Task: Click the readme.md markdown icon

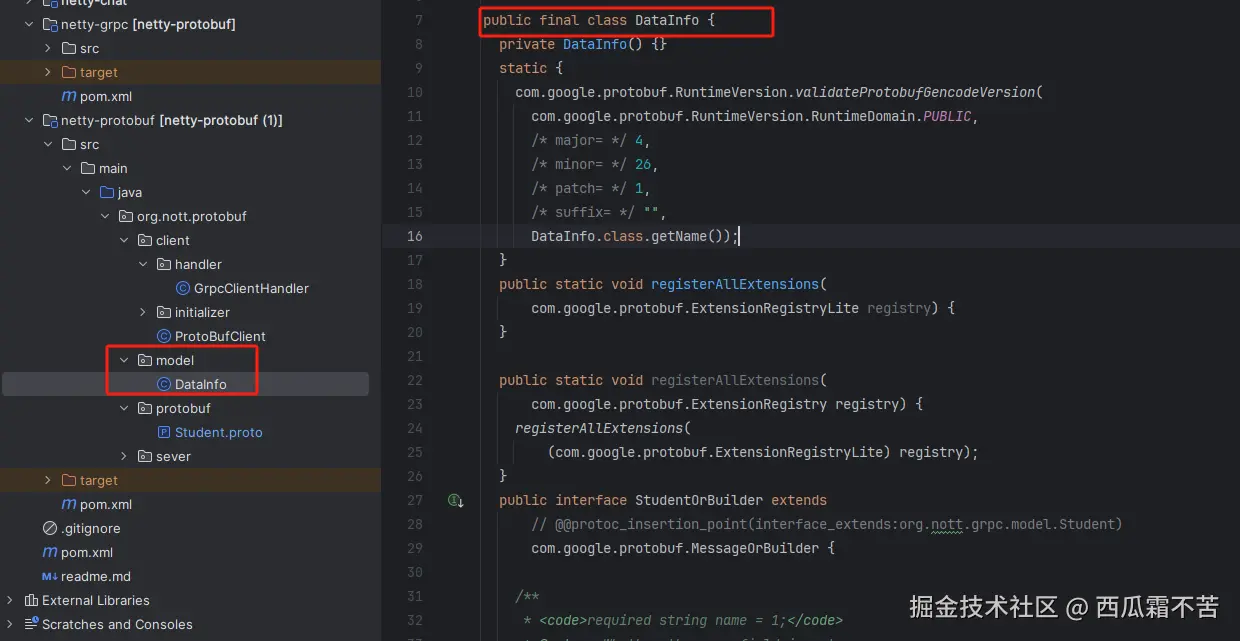Action: (x=50, y=576)
